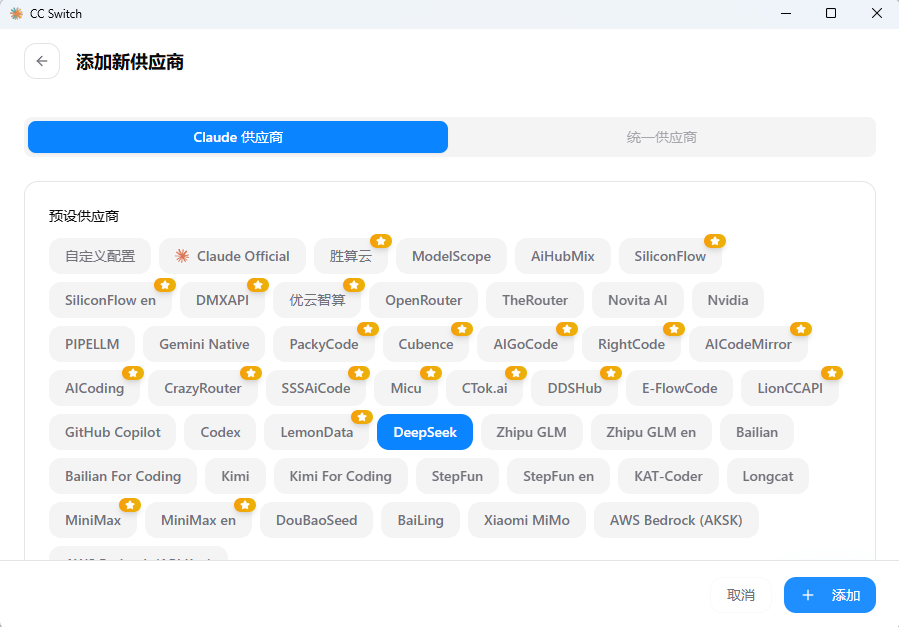The image size is (899, 627).
Task: Click the star badge on AICodeMirror
Action: pos(800,329)
